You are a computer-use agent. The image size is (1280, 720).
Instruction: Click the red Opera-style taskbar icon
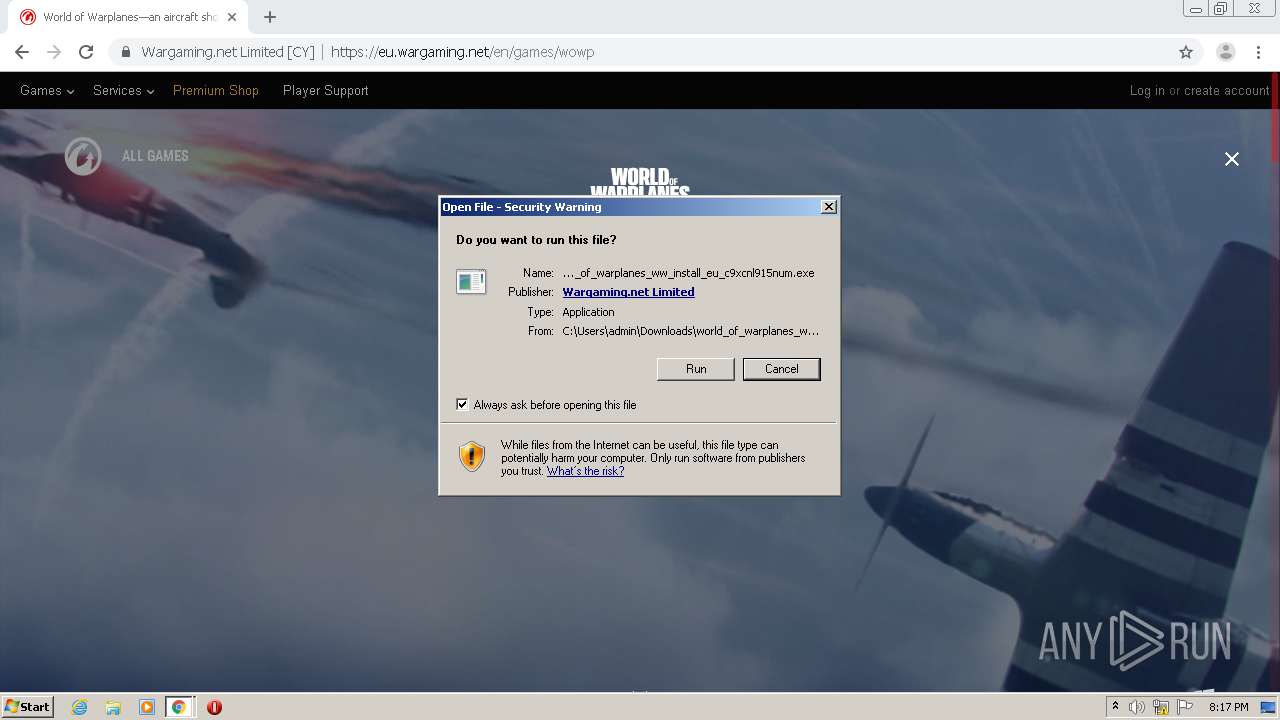click(x=214, y=707)
